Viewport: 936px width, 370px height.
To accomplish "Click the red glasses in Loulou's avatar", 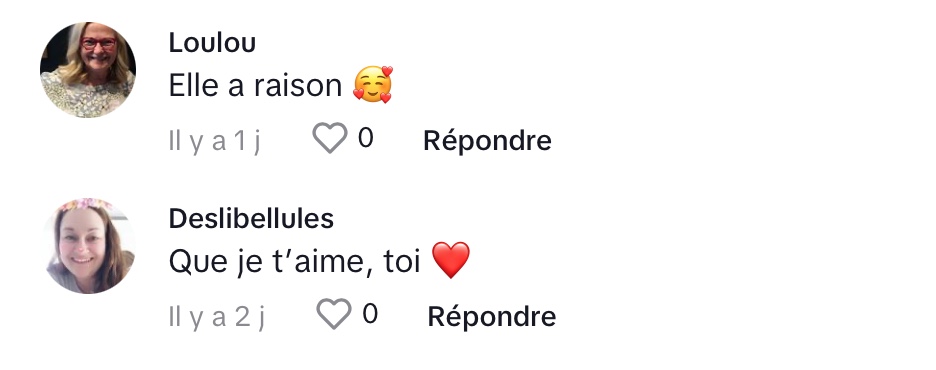I will coord(98,44).
